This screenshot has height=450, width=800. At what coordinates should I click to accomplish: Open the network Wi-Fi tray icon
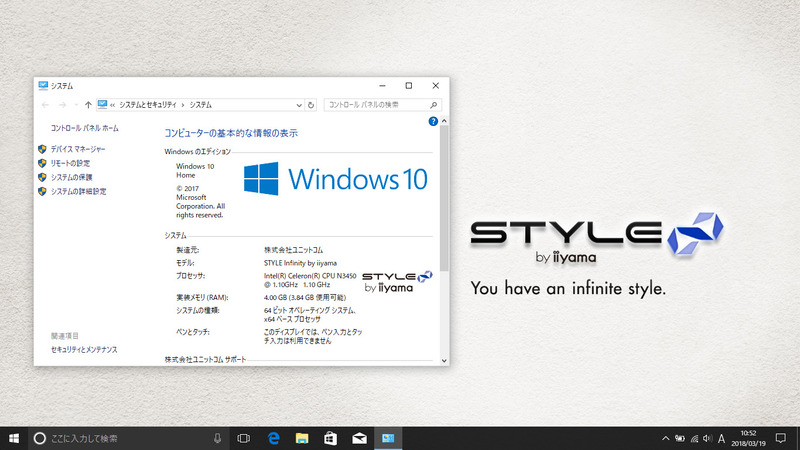(694, 438)
